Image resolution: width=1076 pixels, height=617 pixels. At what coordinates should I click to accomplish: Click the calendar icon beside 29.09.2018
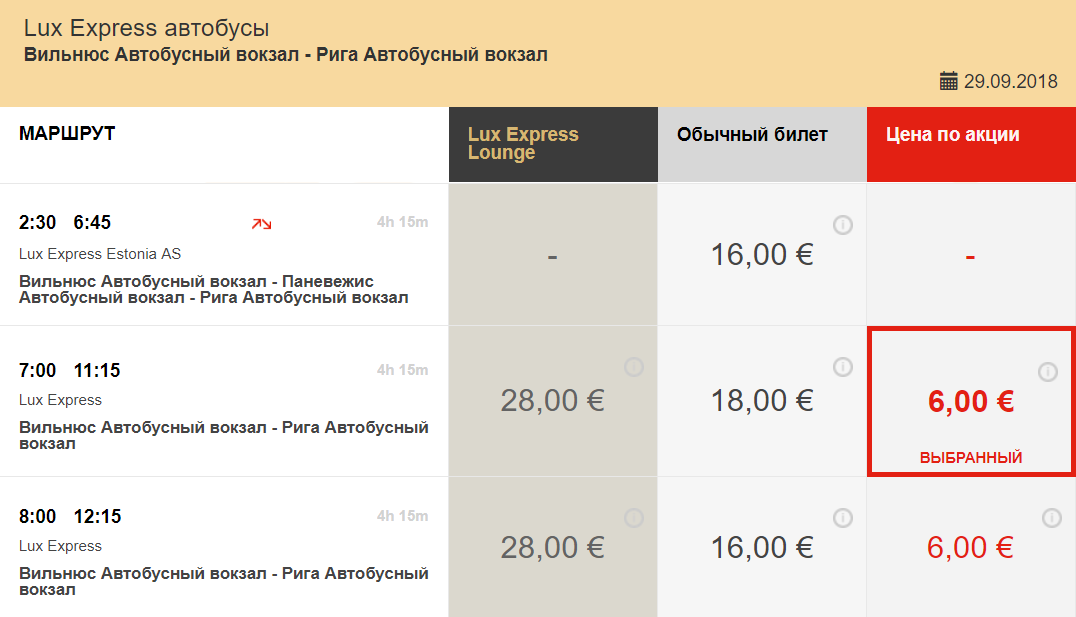click(x=949, y=81)
